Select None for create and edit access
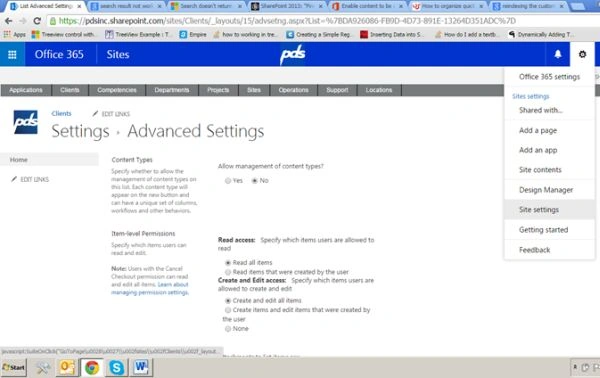 228,329
